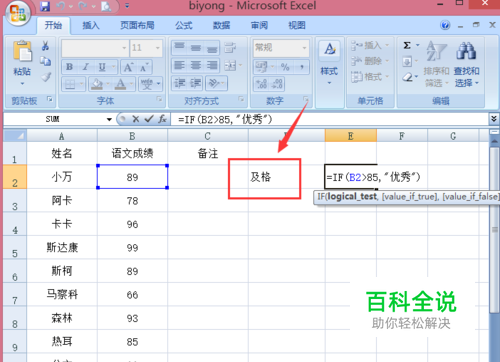Increase decimal places
500x362 pixels.
pos(262,84)
